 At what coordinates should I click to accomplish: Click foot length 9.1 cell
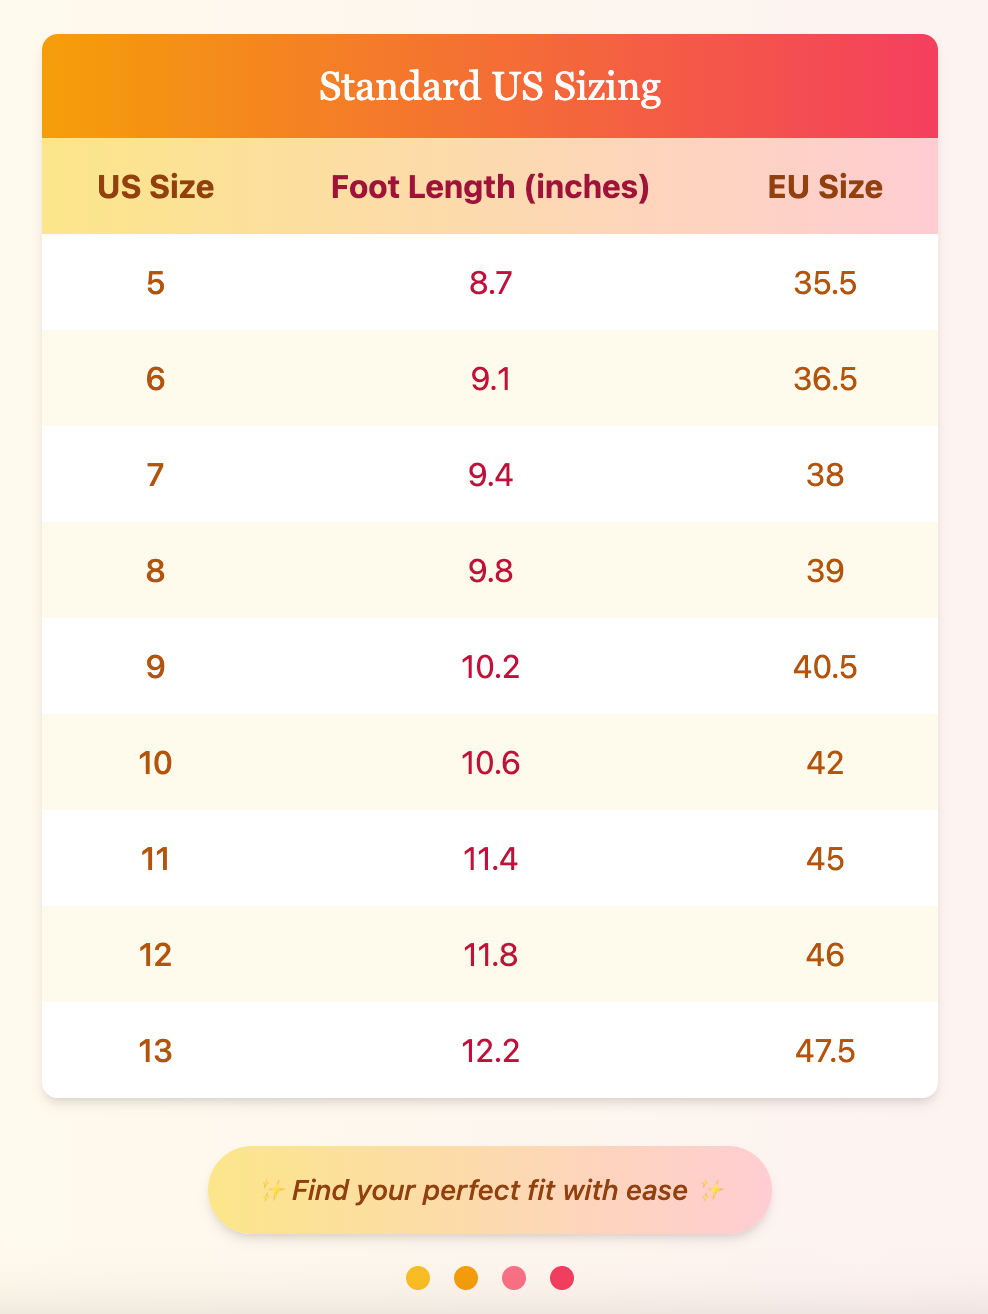[x=490, y=379]
